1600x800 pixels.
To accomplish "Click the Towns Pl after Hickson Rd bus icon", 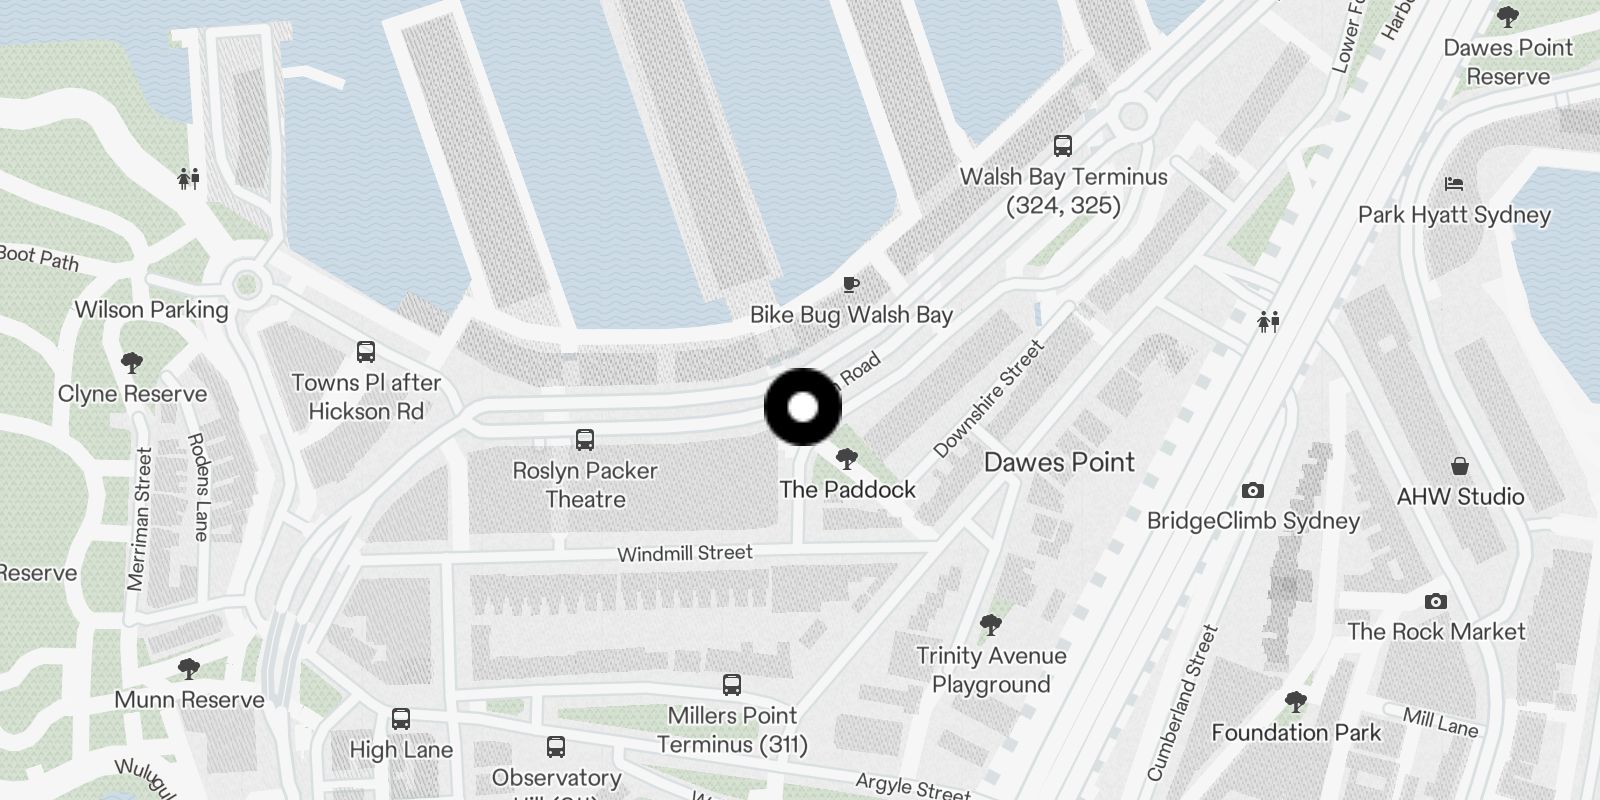I will coord(366,352).
